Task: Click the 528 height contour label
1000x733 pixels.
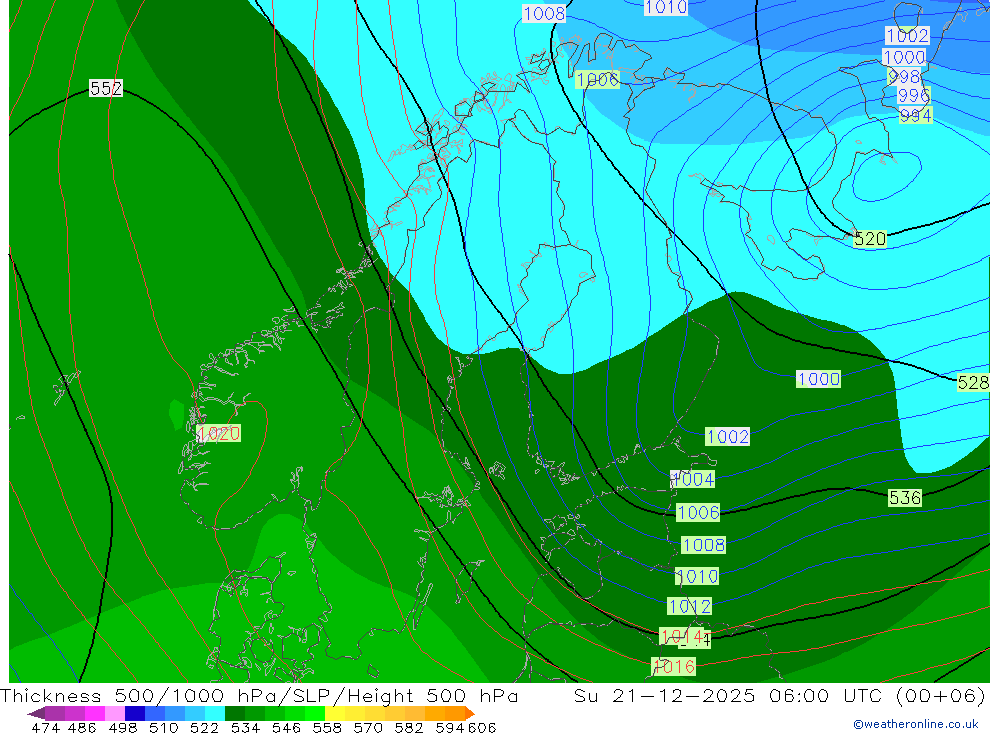Action: pyautogui.click(x=973, y=383)
